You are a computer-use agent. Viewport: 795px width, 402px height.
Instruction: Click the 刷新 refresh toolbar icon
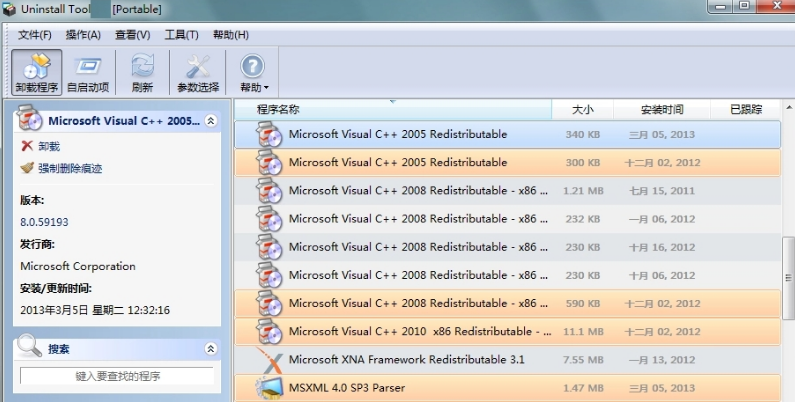(142, 72)
